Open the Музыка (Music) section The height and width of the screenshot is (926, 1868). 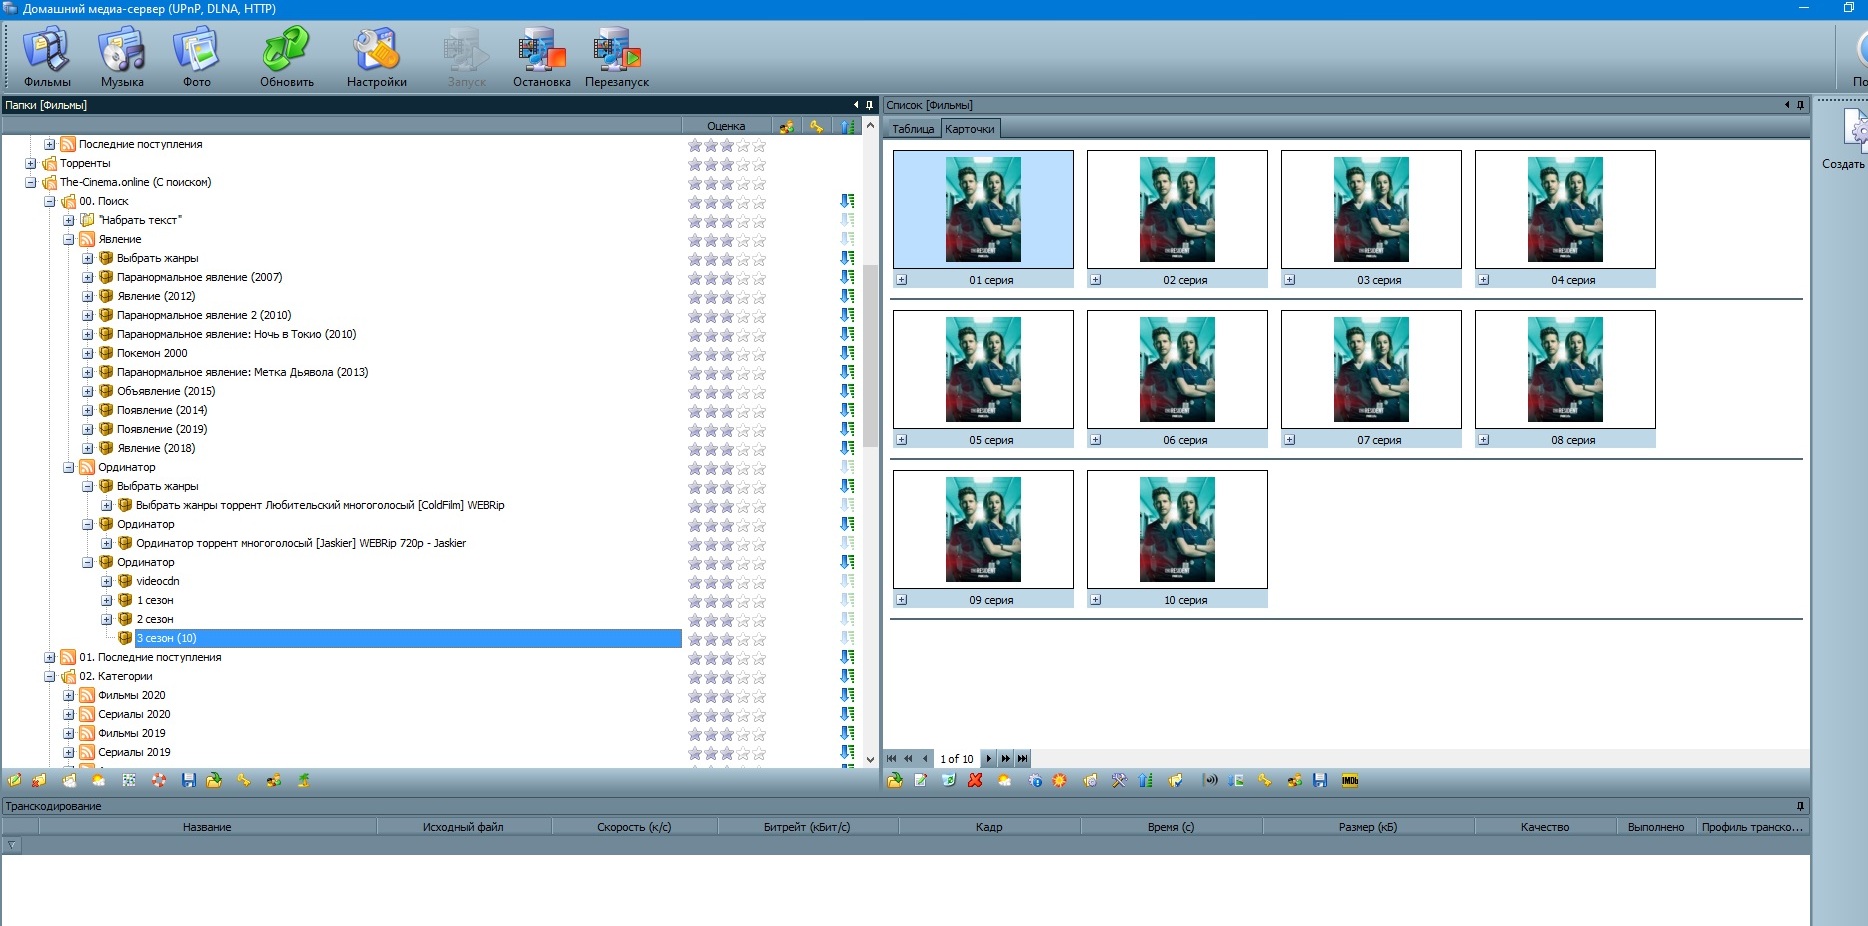[122, 58]
